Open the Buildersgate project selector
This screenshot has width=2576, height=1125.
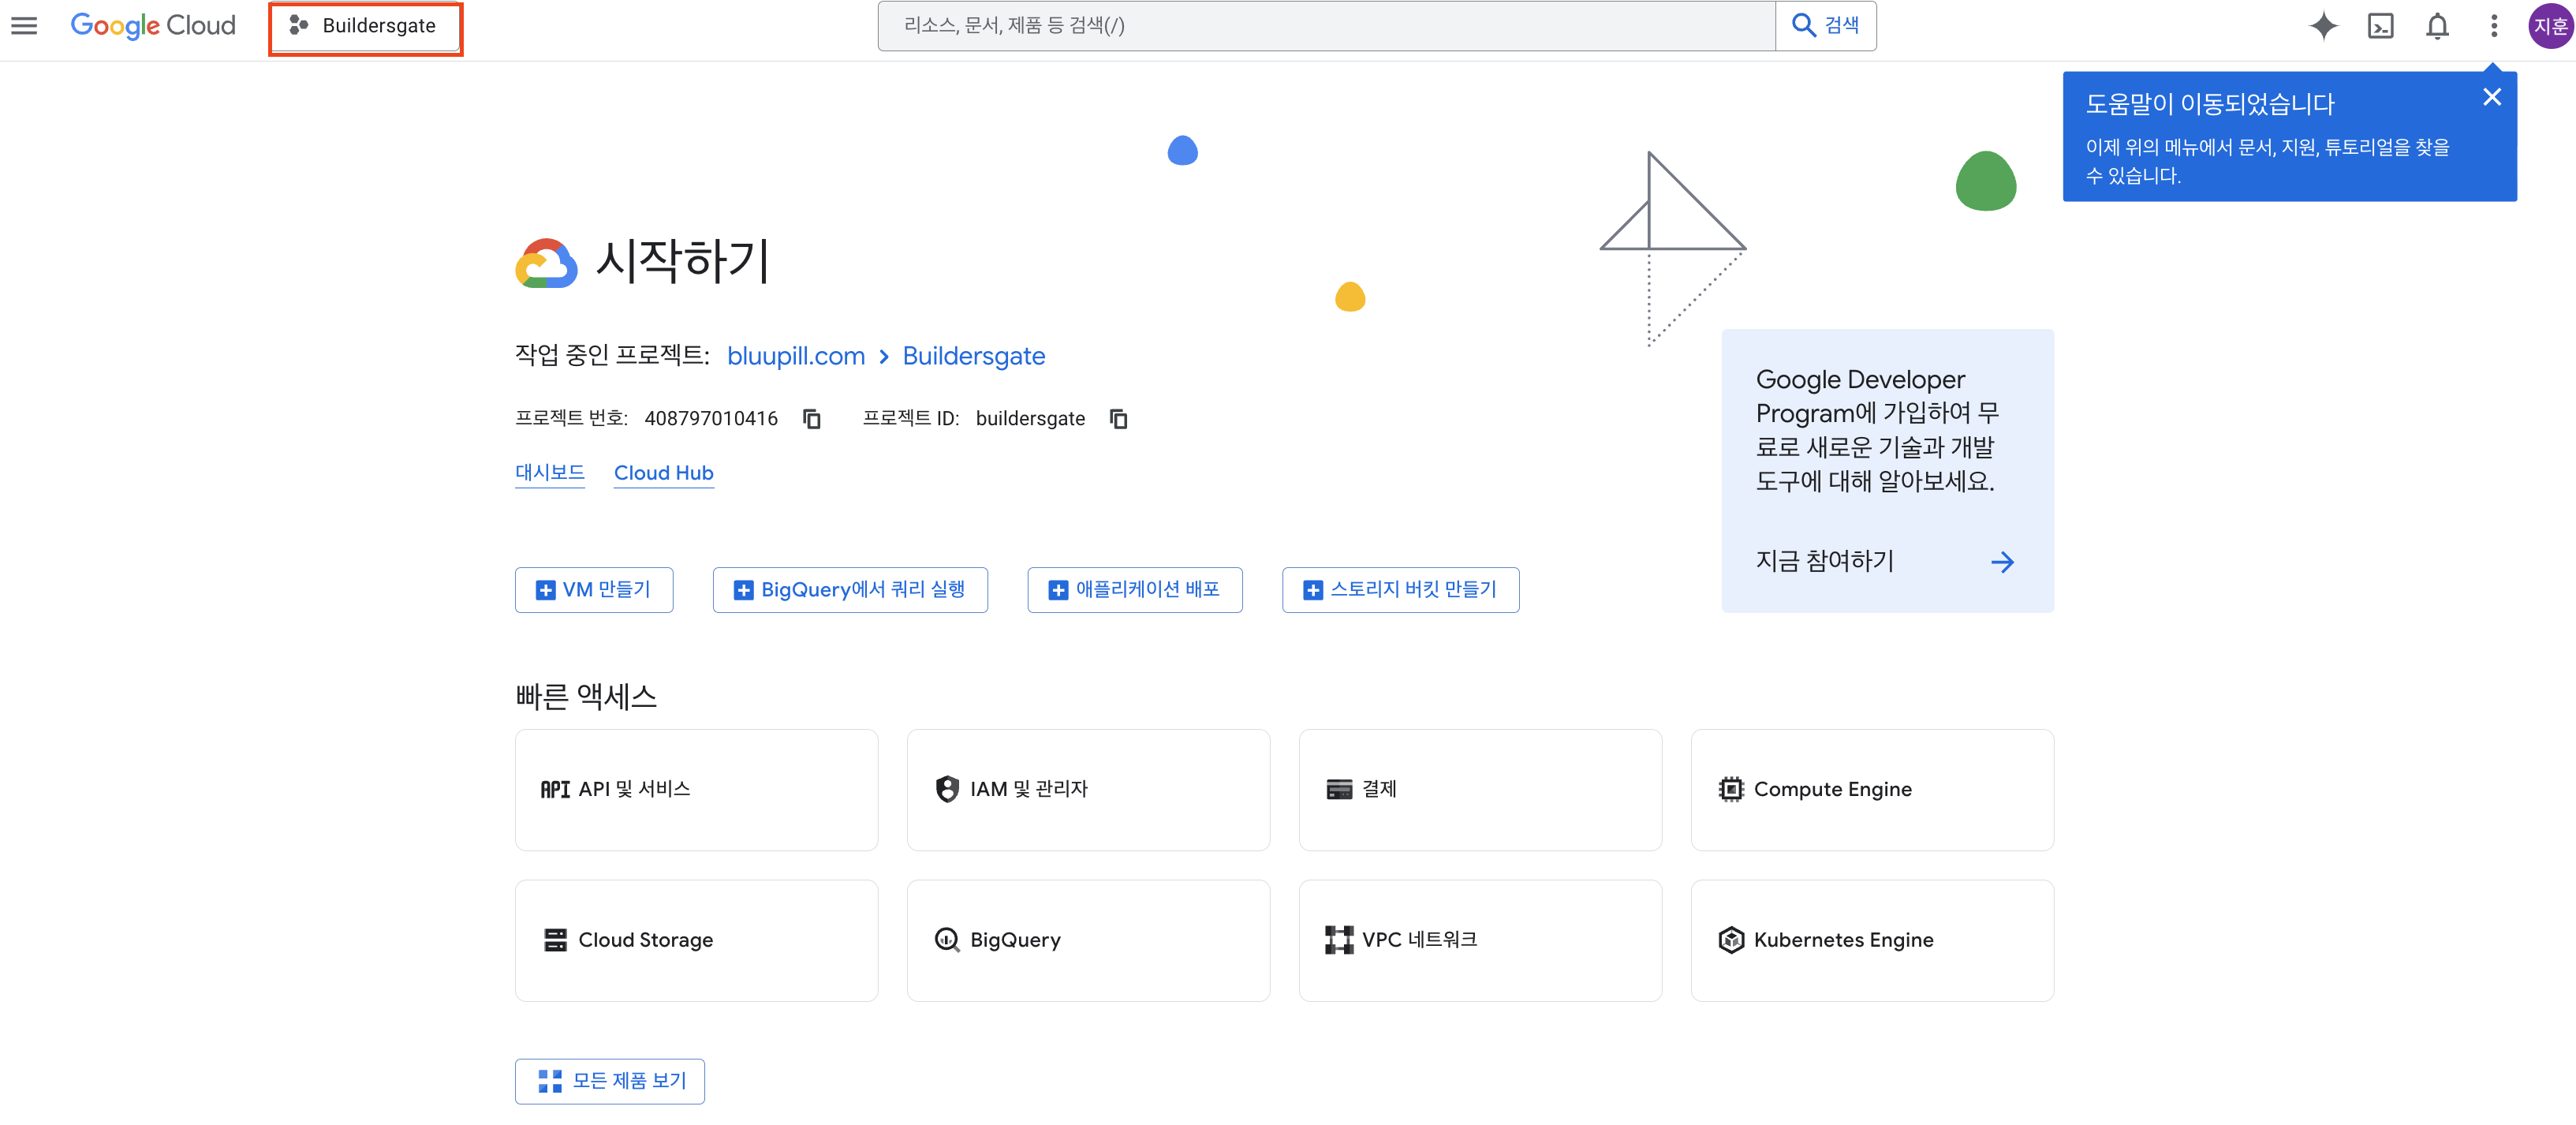tap(365, 27)
